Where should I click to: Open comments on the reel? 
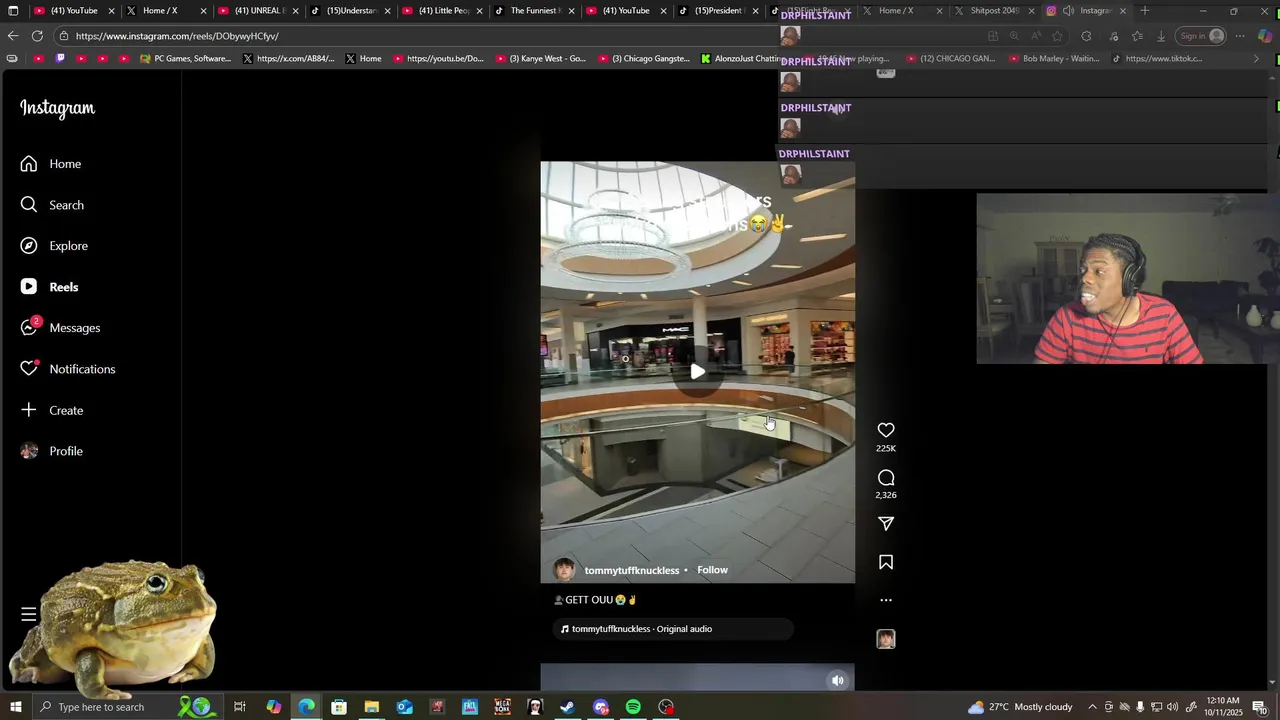(886, 478)
